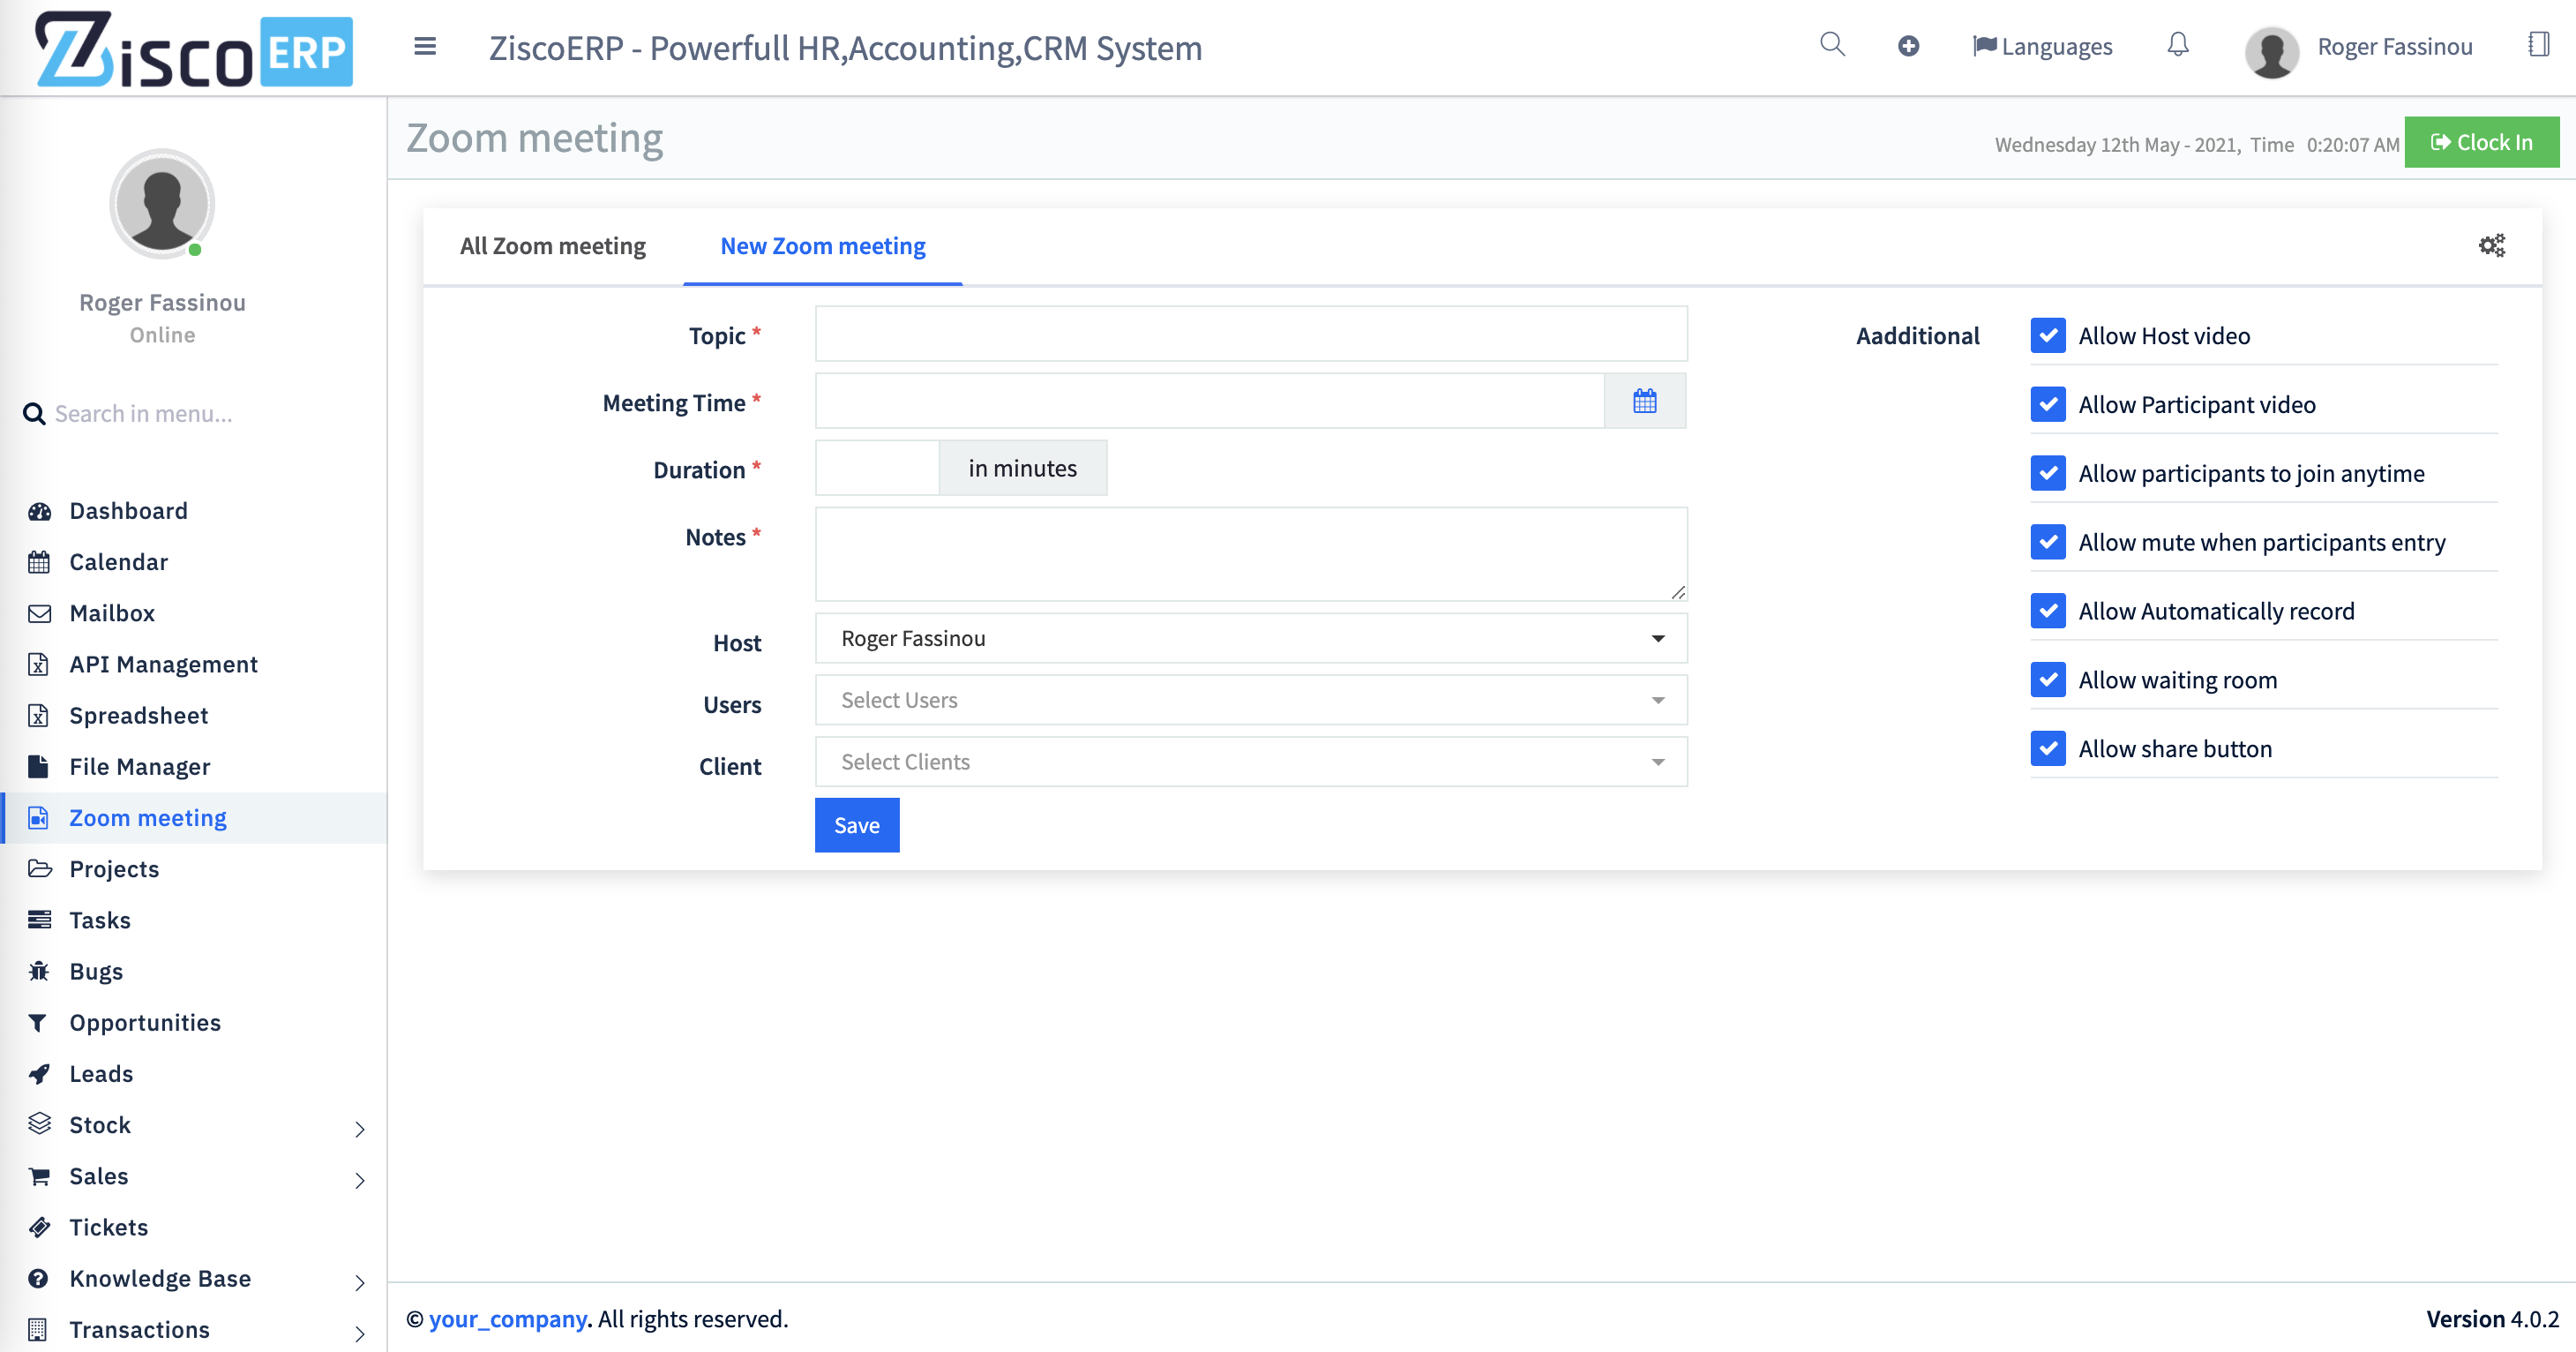
Task: Go to Mailbox menu item
Action: 112,613
